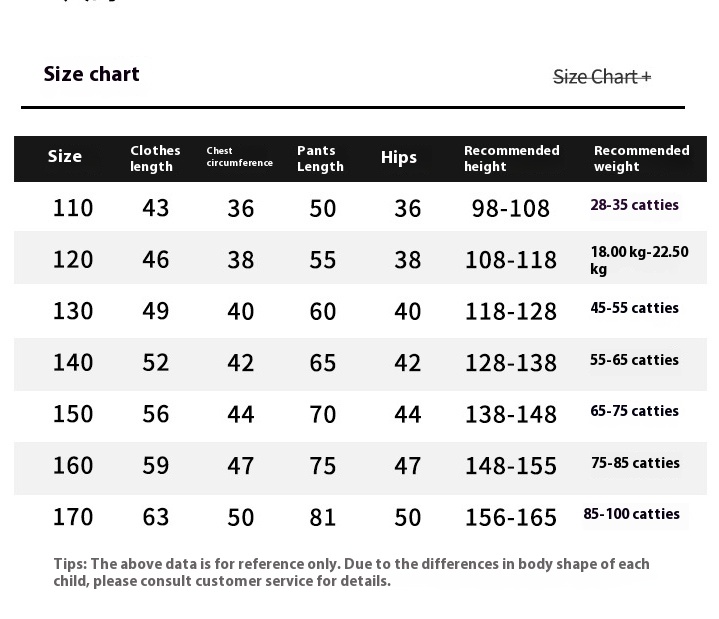Click the Recommended height column header
Image resolution: width=719 pixels, height=619 pixels.
(511, 158)
